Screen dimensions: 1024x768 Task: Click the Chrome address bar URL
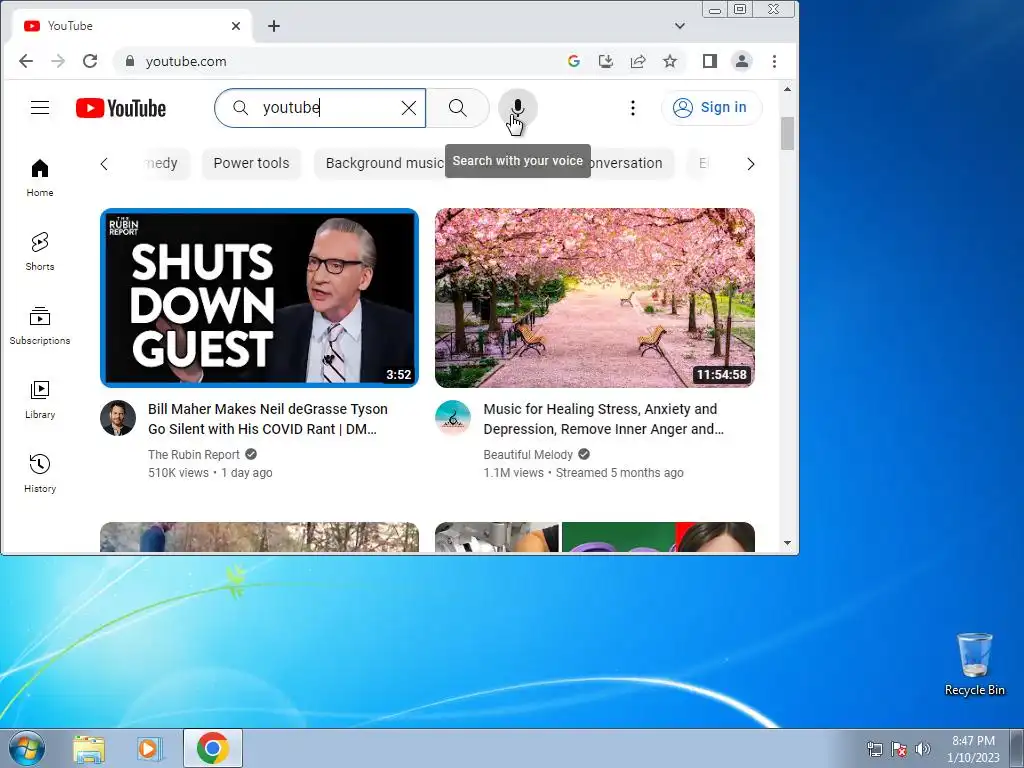tap(186, 61)
